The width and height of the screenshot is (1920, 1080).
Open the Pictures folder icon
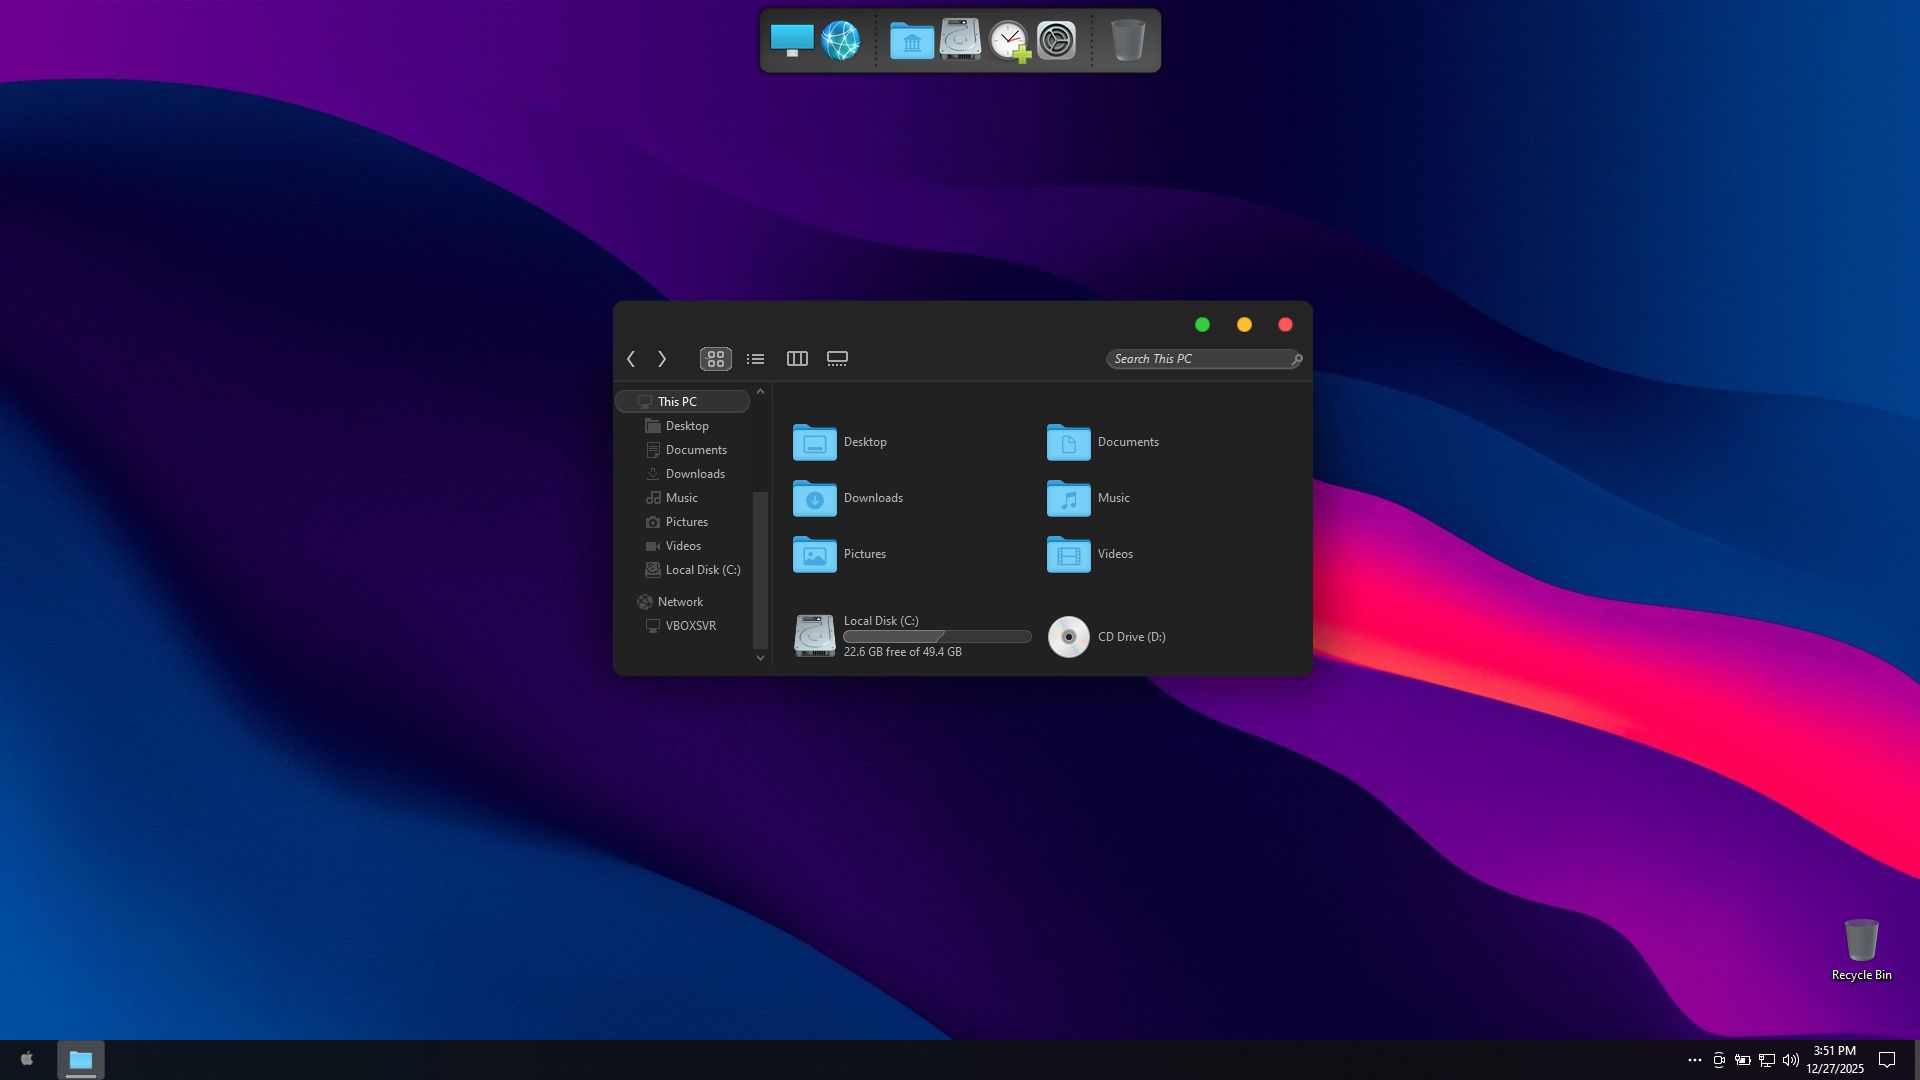(815, 554)
